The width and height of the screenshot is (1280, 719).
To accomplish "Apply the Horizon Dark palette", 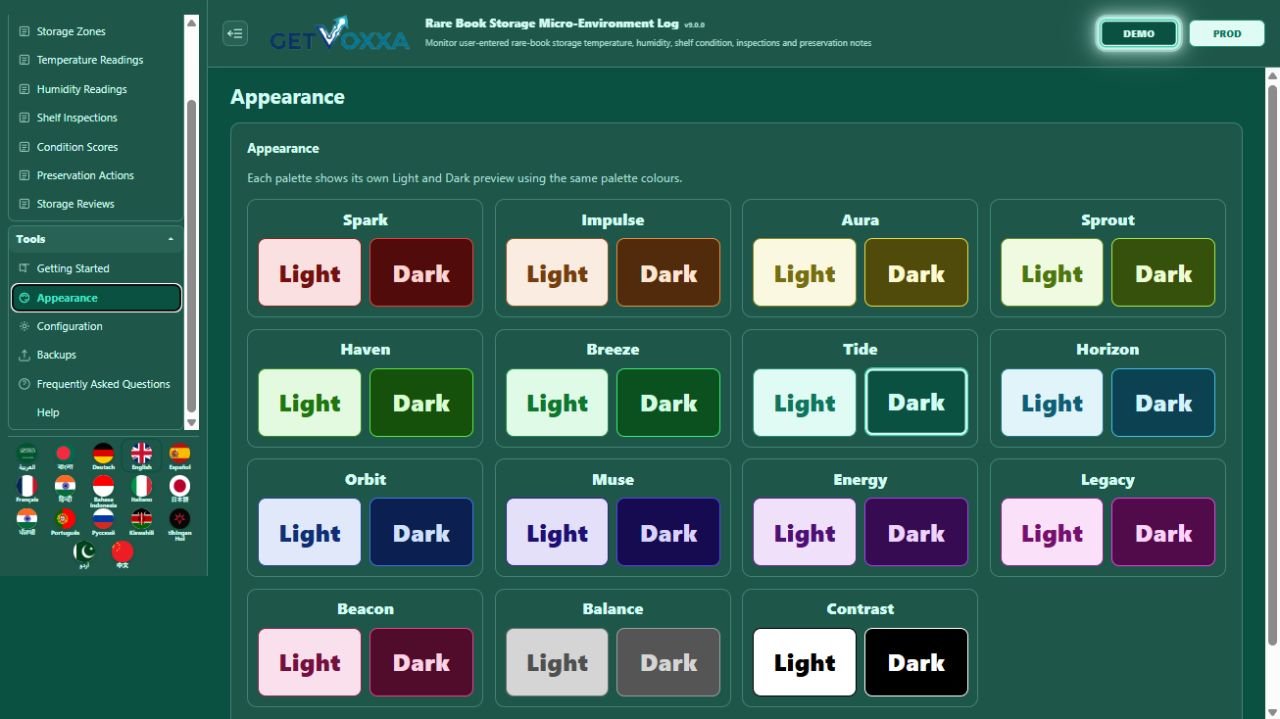I will [x=1163, y=403].
